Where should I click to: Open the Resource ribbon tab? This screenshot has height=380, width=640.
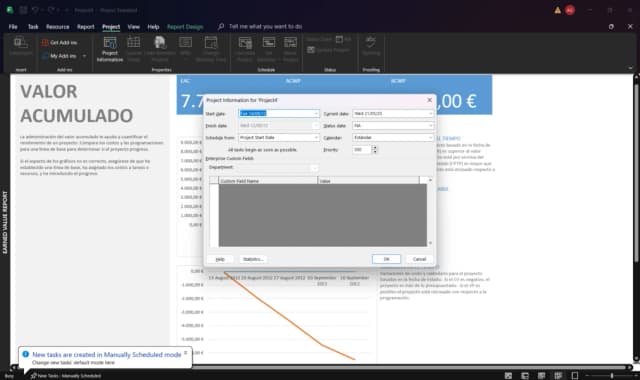58,27
